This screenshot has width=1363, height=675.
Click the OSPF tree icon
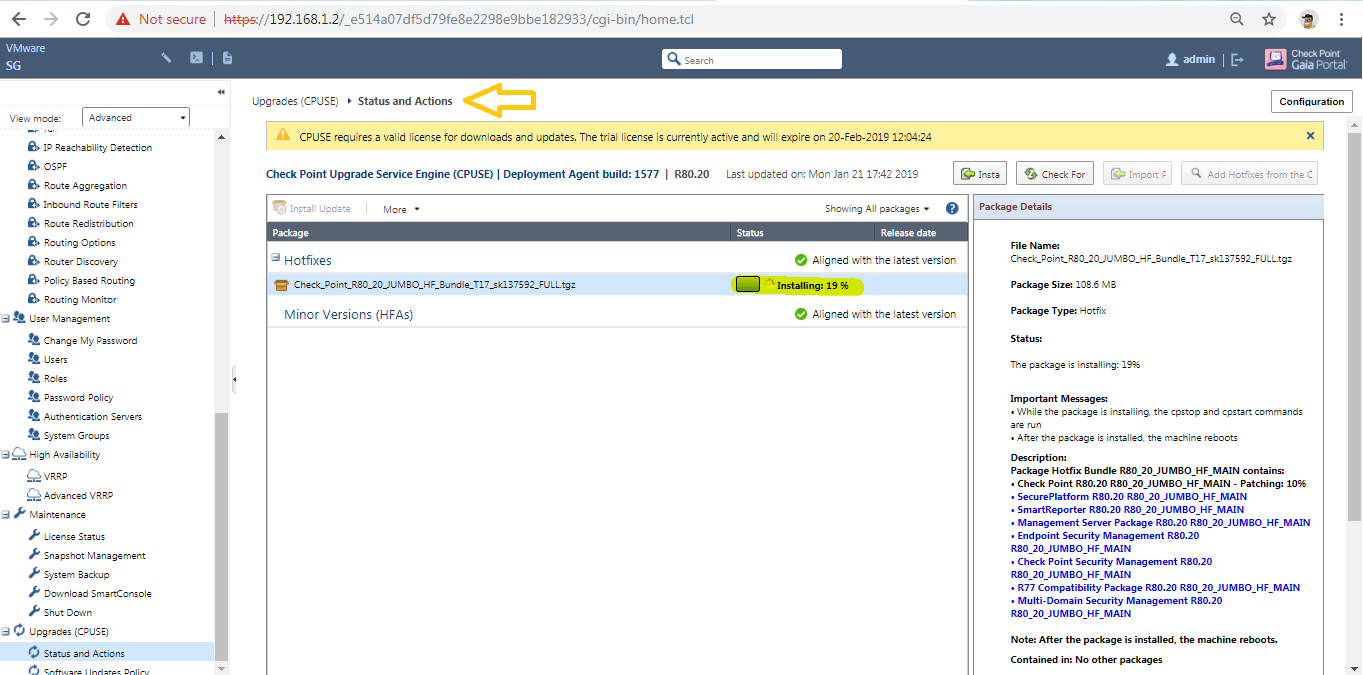(x=34, y=166)
